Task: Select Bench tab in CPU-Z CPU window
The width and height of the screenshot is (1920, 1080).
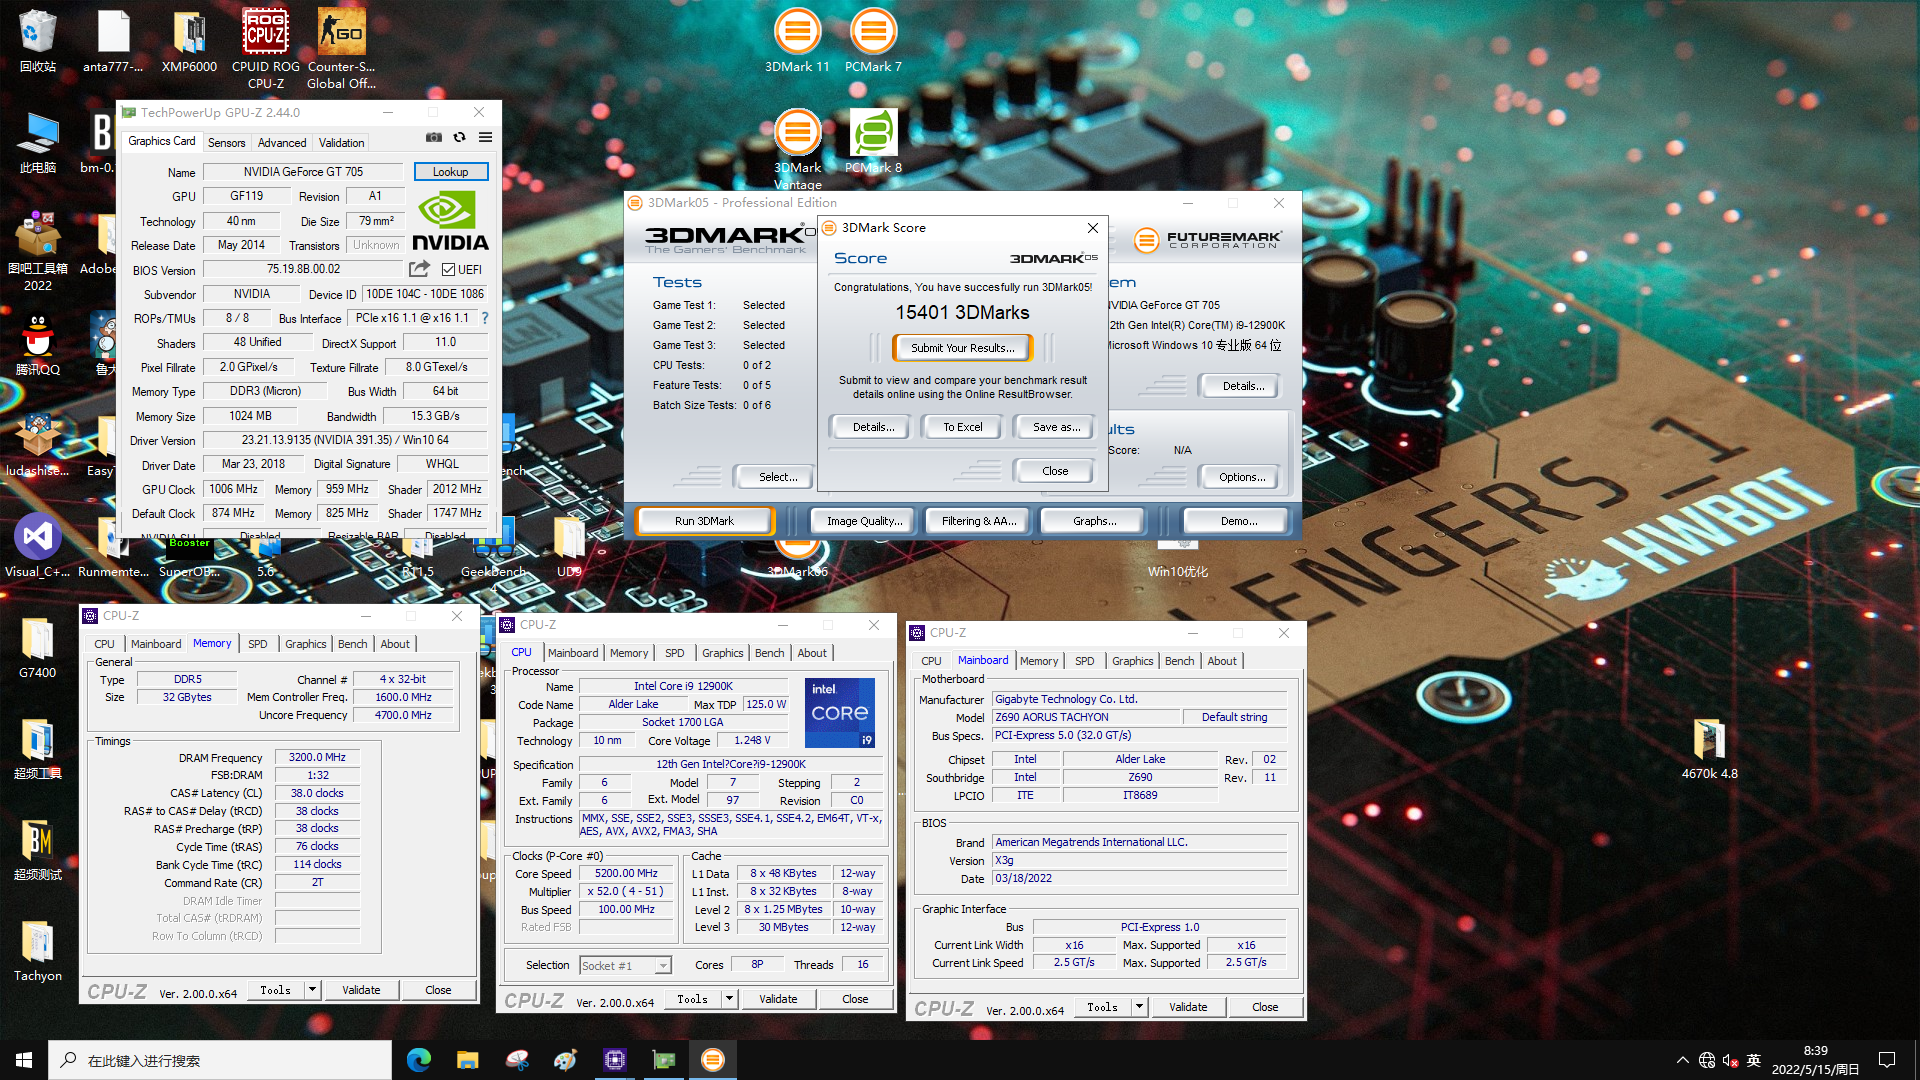Action: pyautogui.click(x=769, y=653)
